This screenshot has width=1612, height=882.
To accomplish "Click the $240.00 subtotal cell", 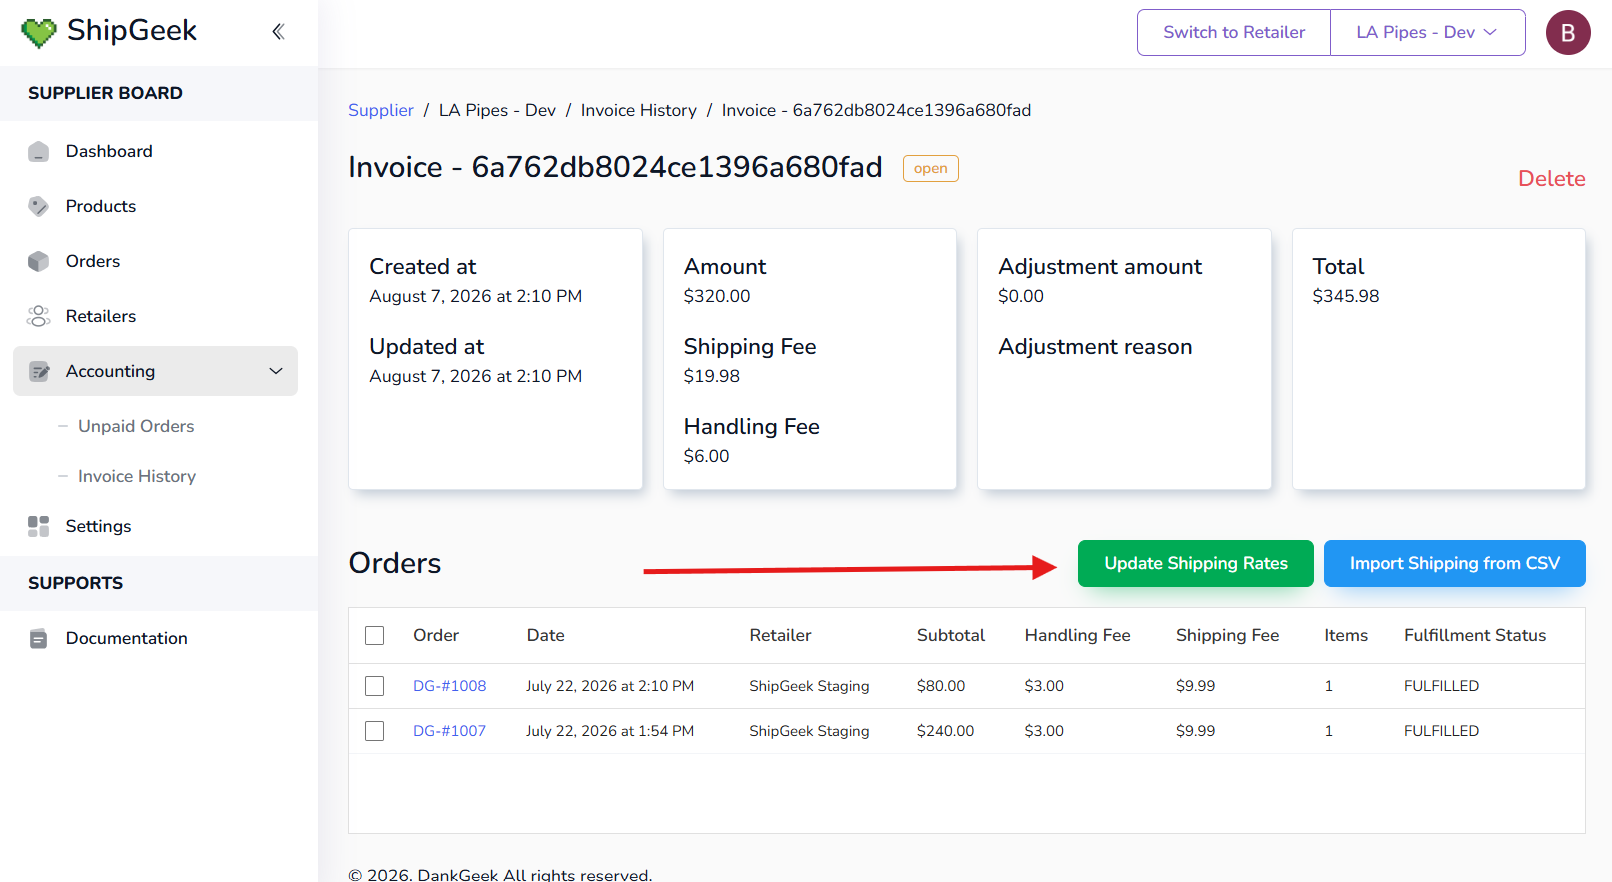I will [x=945, y=731].
